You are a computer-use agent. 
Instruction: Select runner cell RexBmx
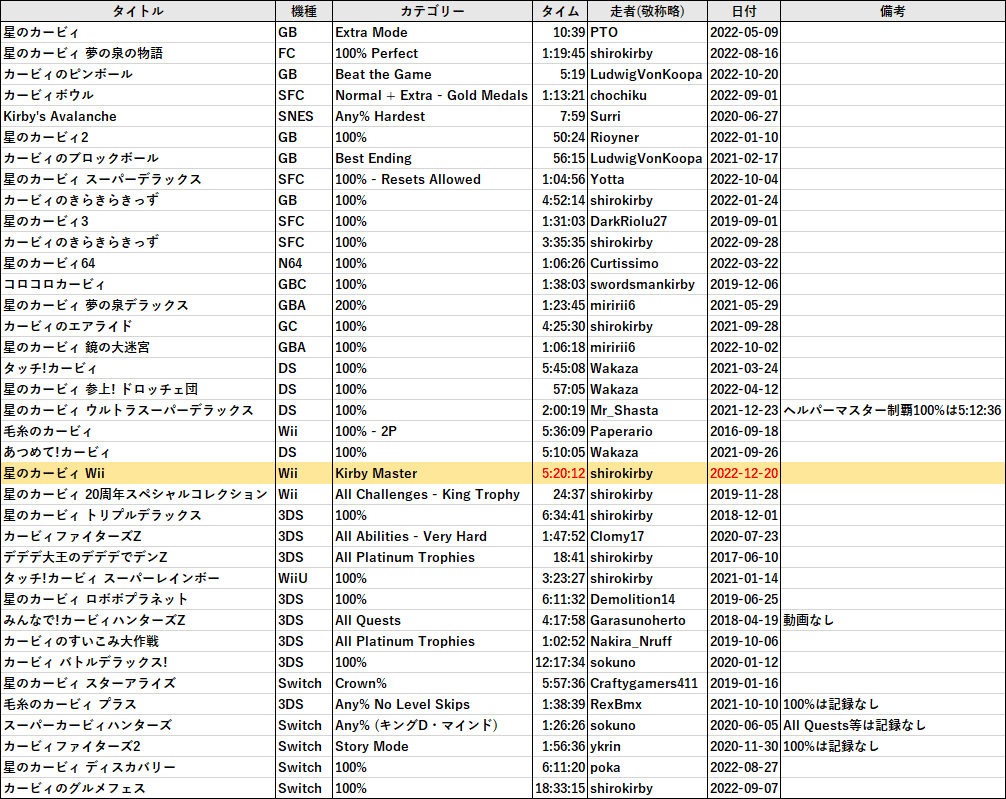(647, 705)
